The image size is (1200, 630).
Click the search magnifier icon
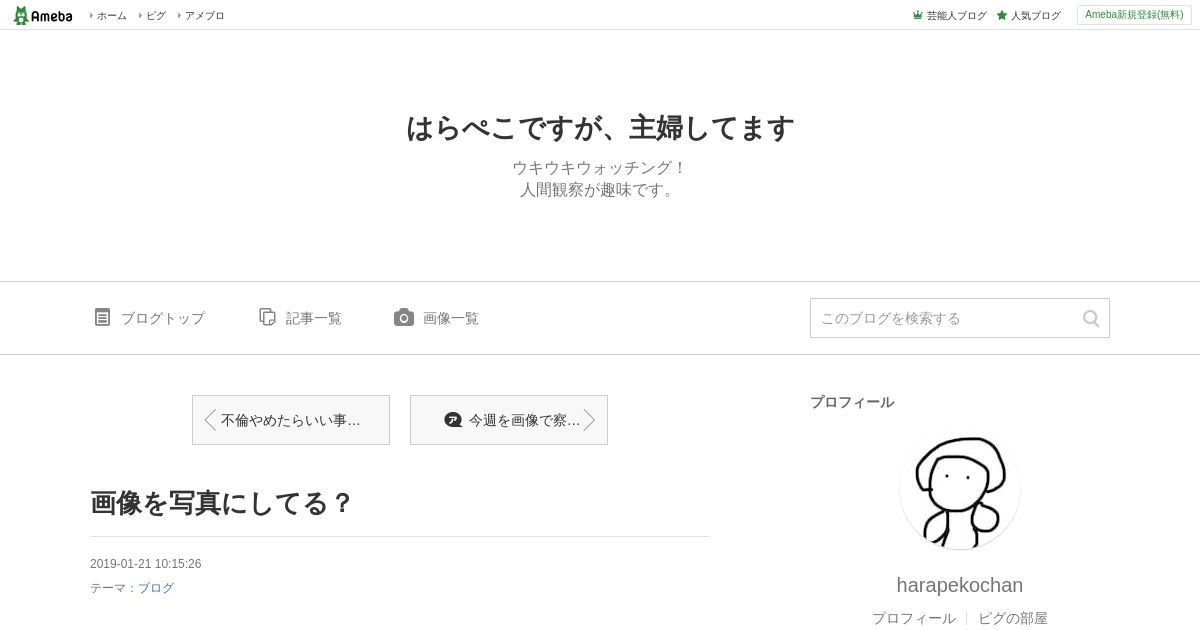click(1091, 318)
